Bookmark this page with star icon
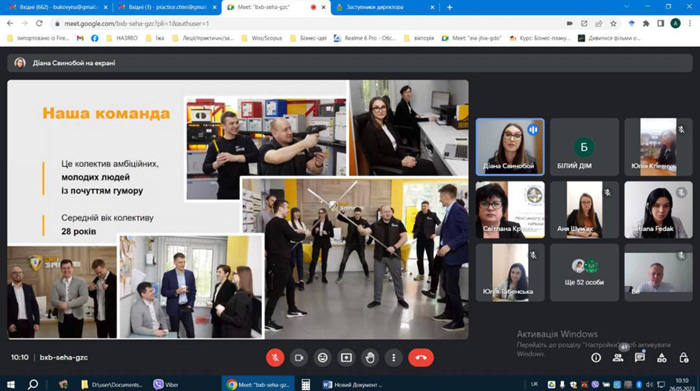 click(x=613, y=23)
